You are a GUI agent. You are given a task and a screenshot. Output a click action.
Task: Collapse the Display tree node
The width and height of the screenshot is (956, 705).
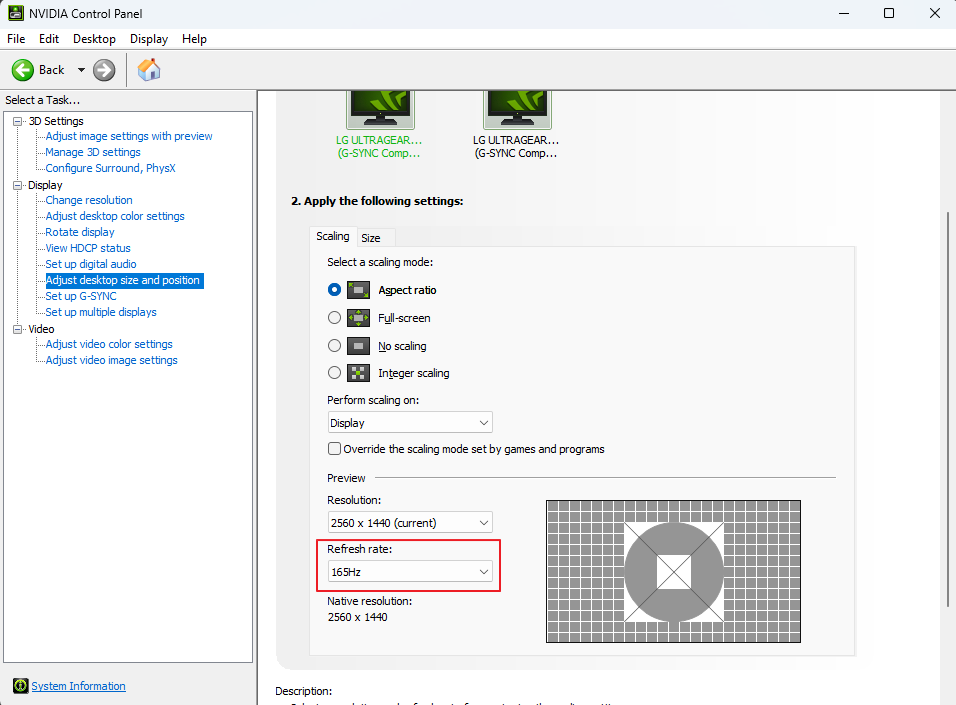click(18, 185)
